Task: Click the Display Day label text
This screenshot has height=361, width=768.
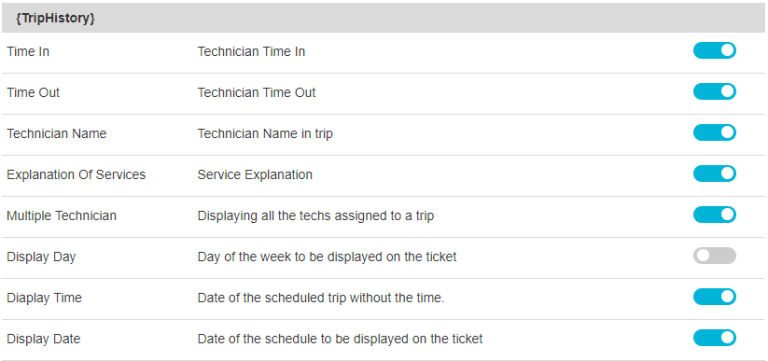Action: point(41,257)
